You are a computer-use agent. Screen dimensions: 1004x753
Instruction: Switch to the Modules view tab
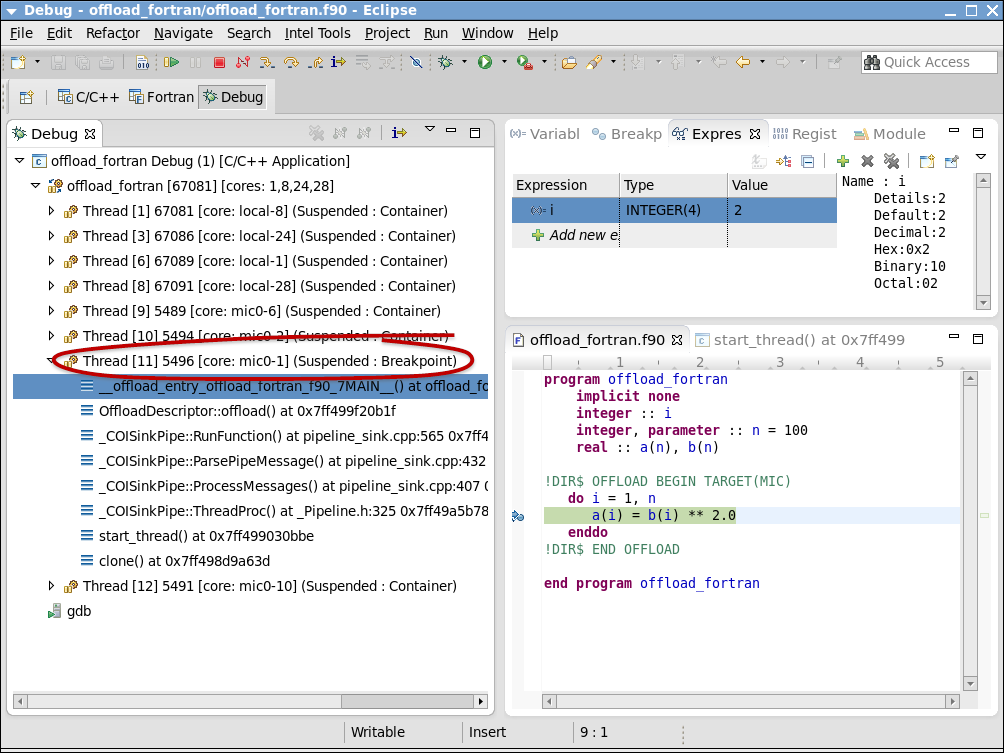click(890, 134)
